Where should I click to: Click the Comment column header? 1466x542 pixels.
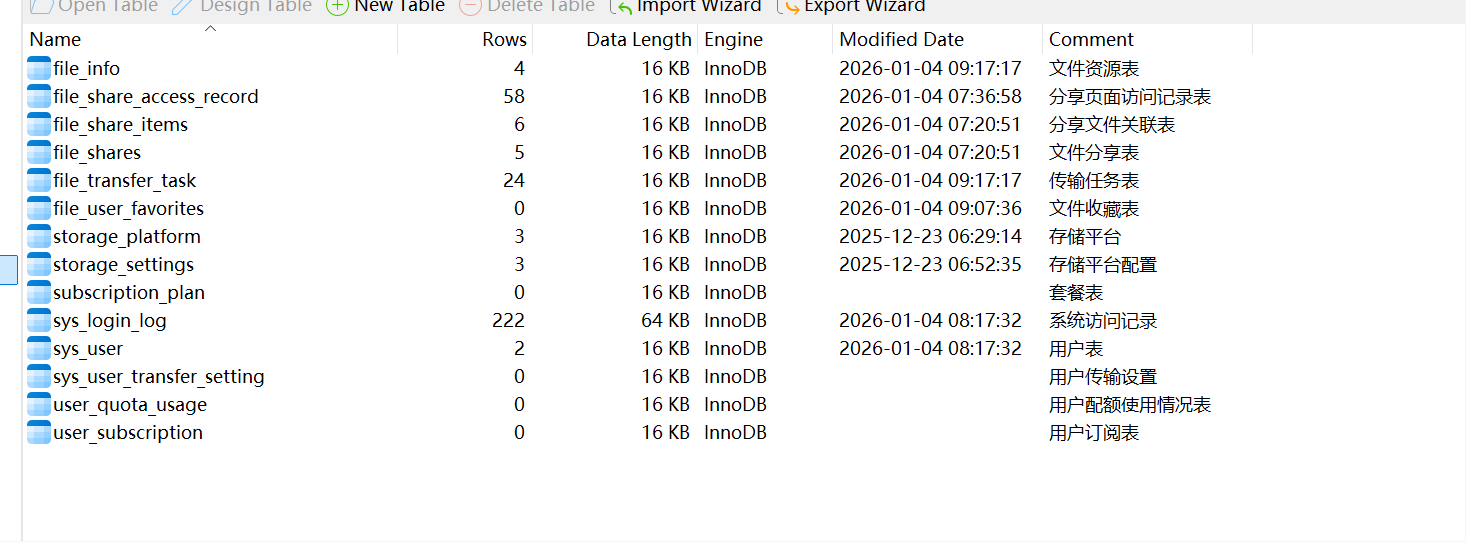point(1091,40)
